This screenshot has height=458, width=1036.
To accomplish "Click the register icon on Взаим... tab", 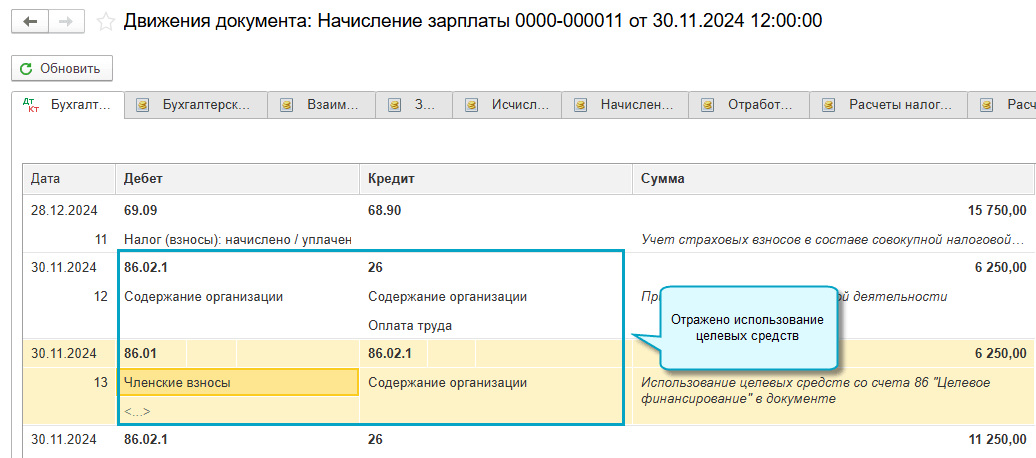I will click(x=287, y=104).
